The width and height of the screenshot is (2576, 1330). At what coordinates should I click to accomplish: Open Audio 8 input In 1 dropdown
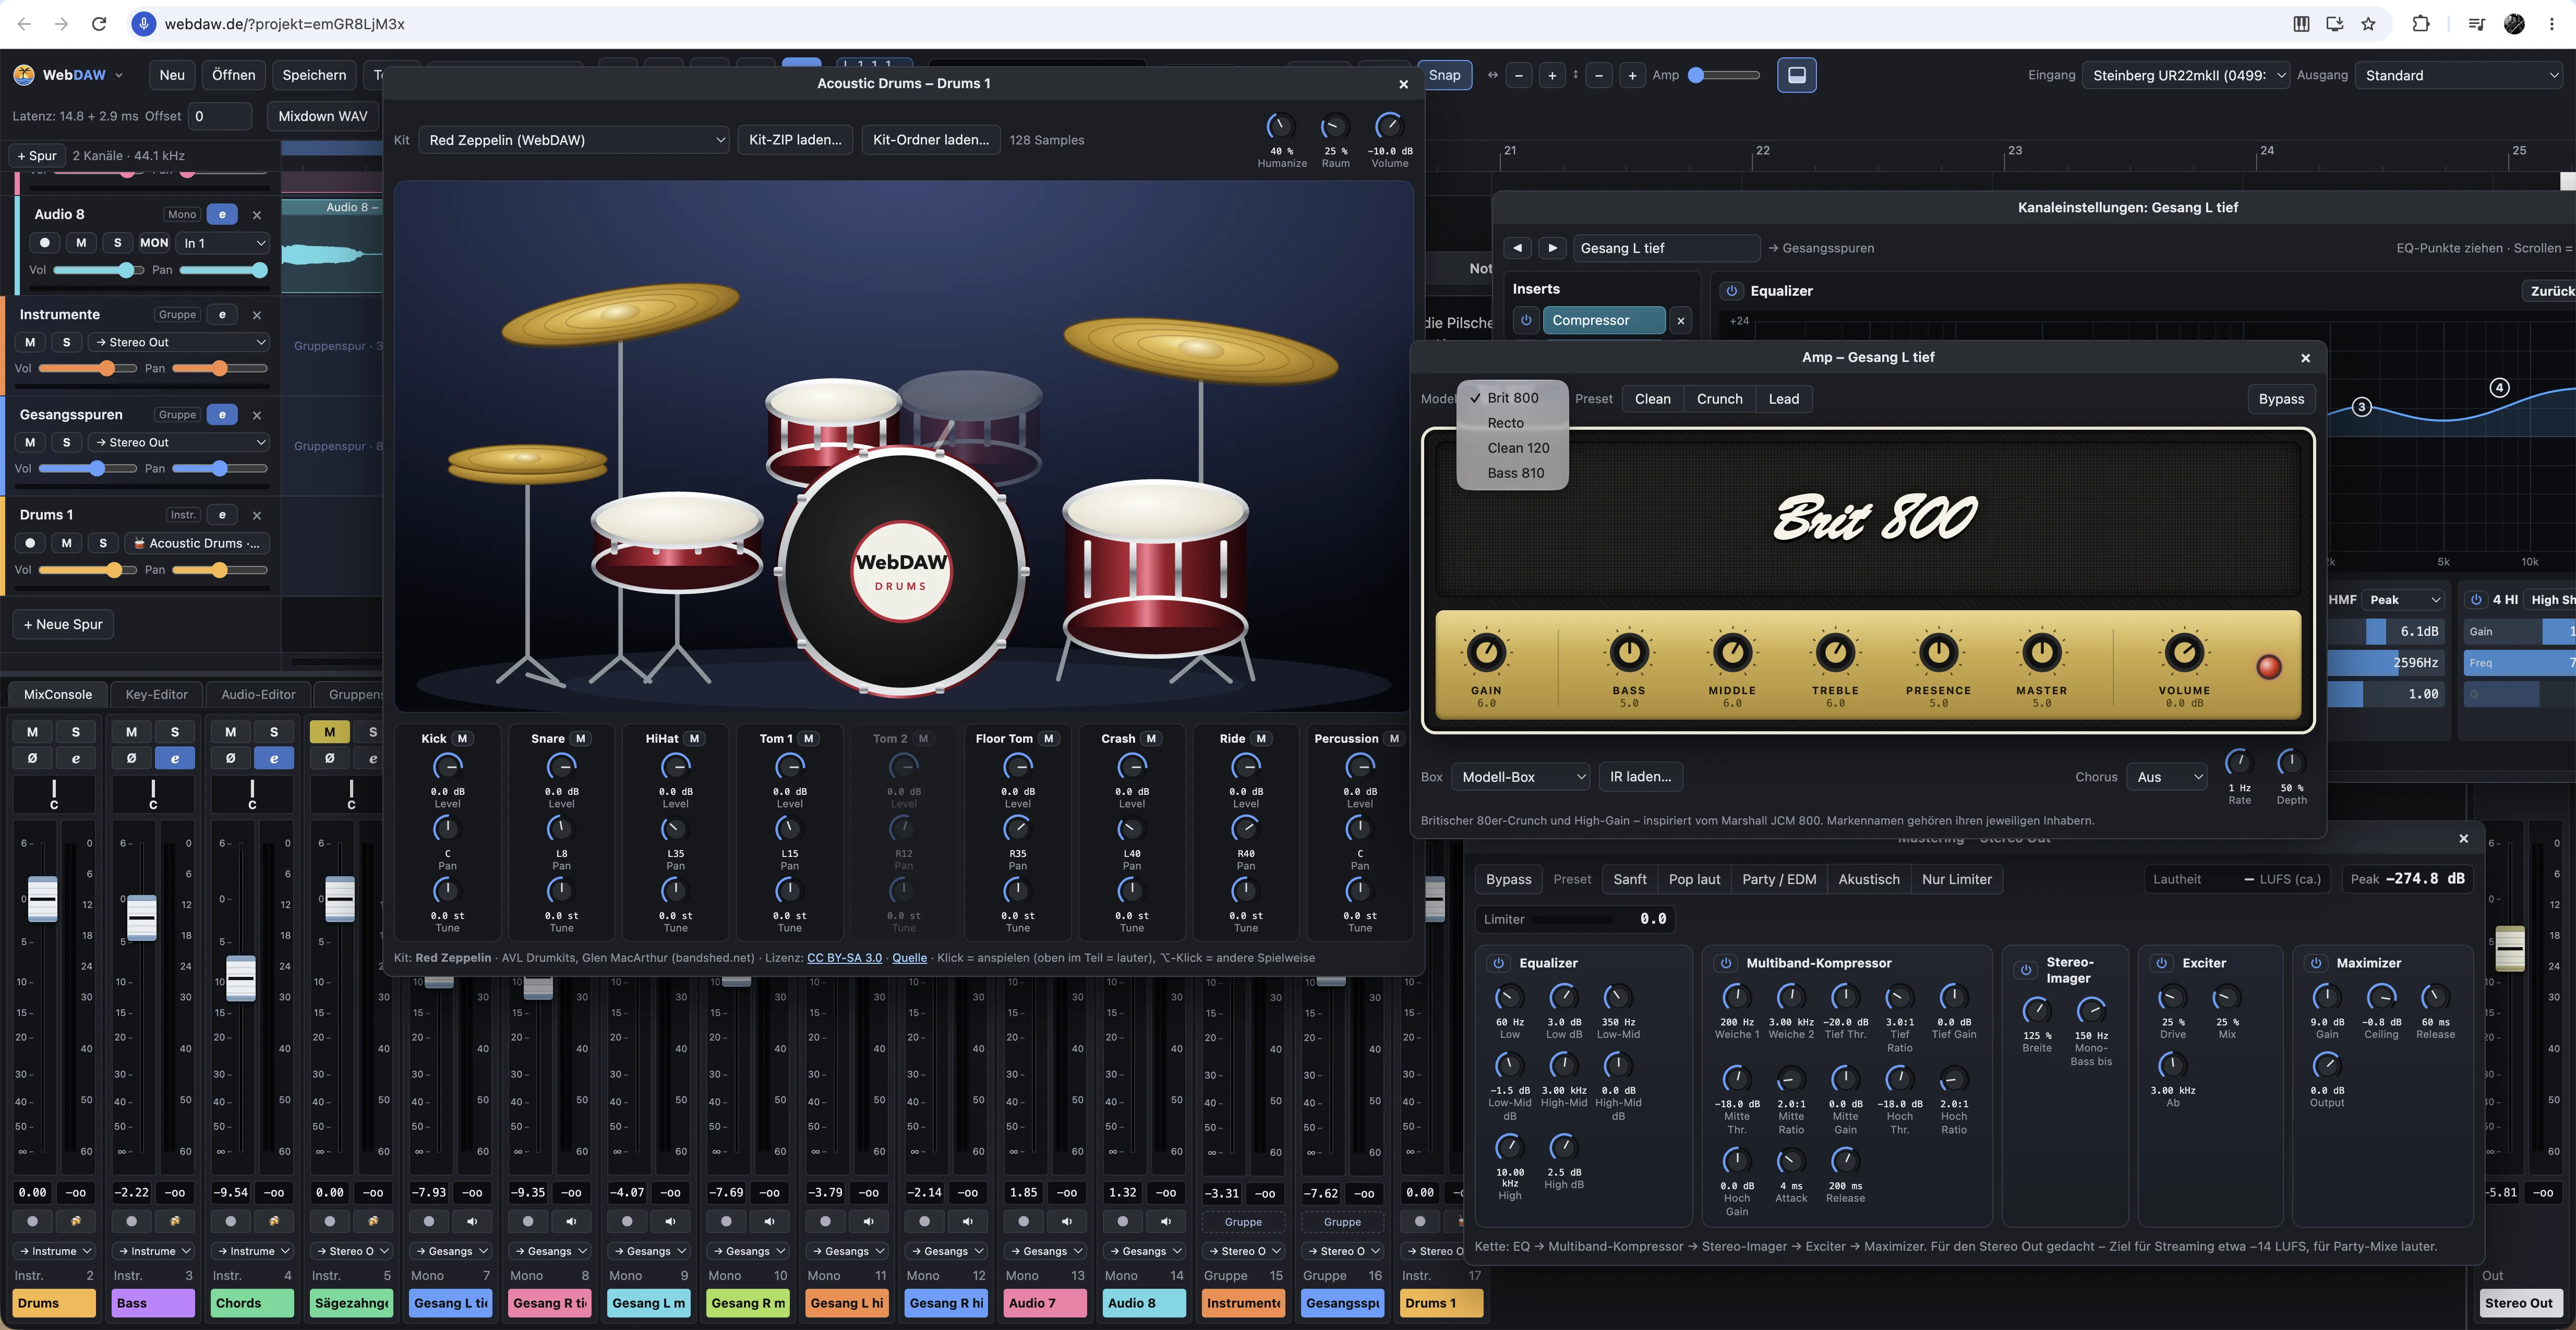[x=224, y=243]
